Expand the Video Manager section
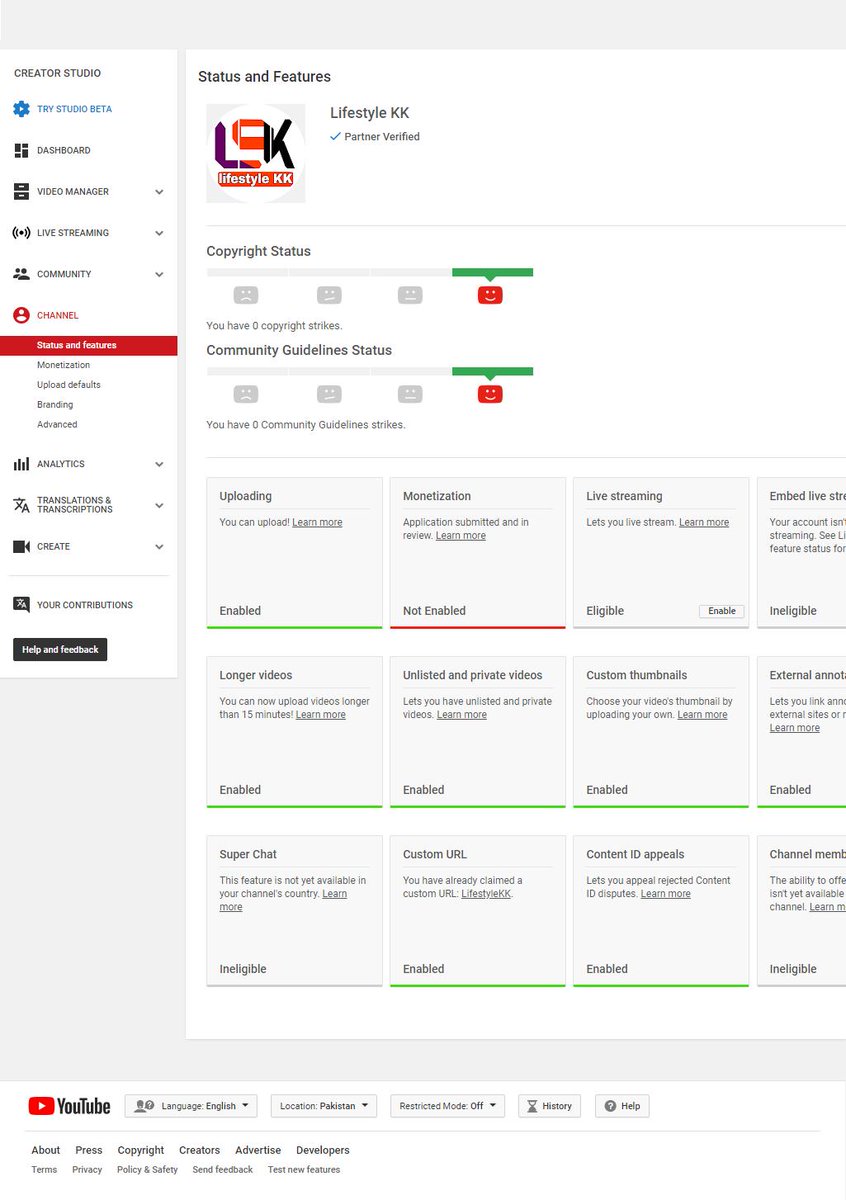This screenshot has height=1200, width=846. coord(159,192)
